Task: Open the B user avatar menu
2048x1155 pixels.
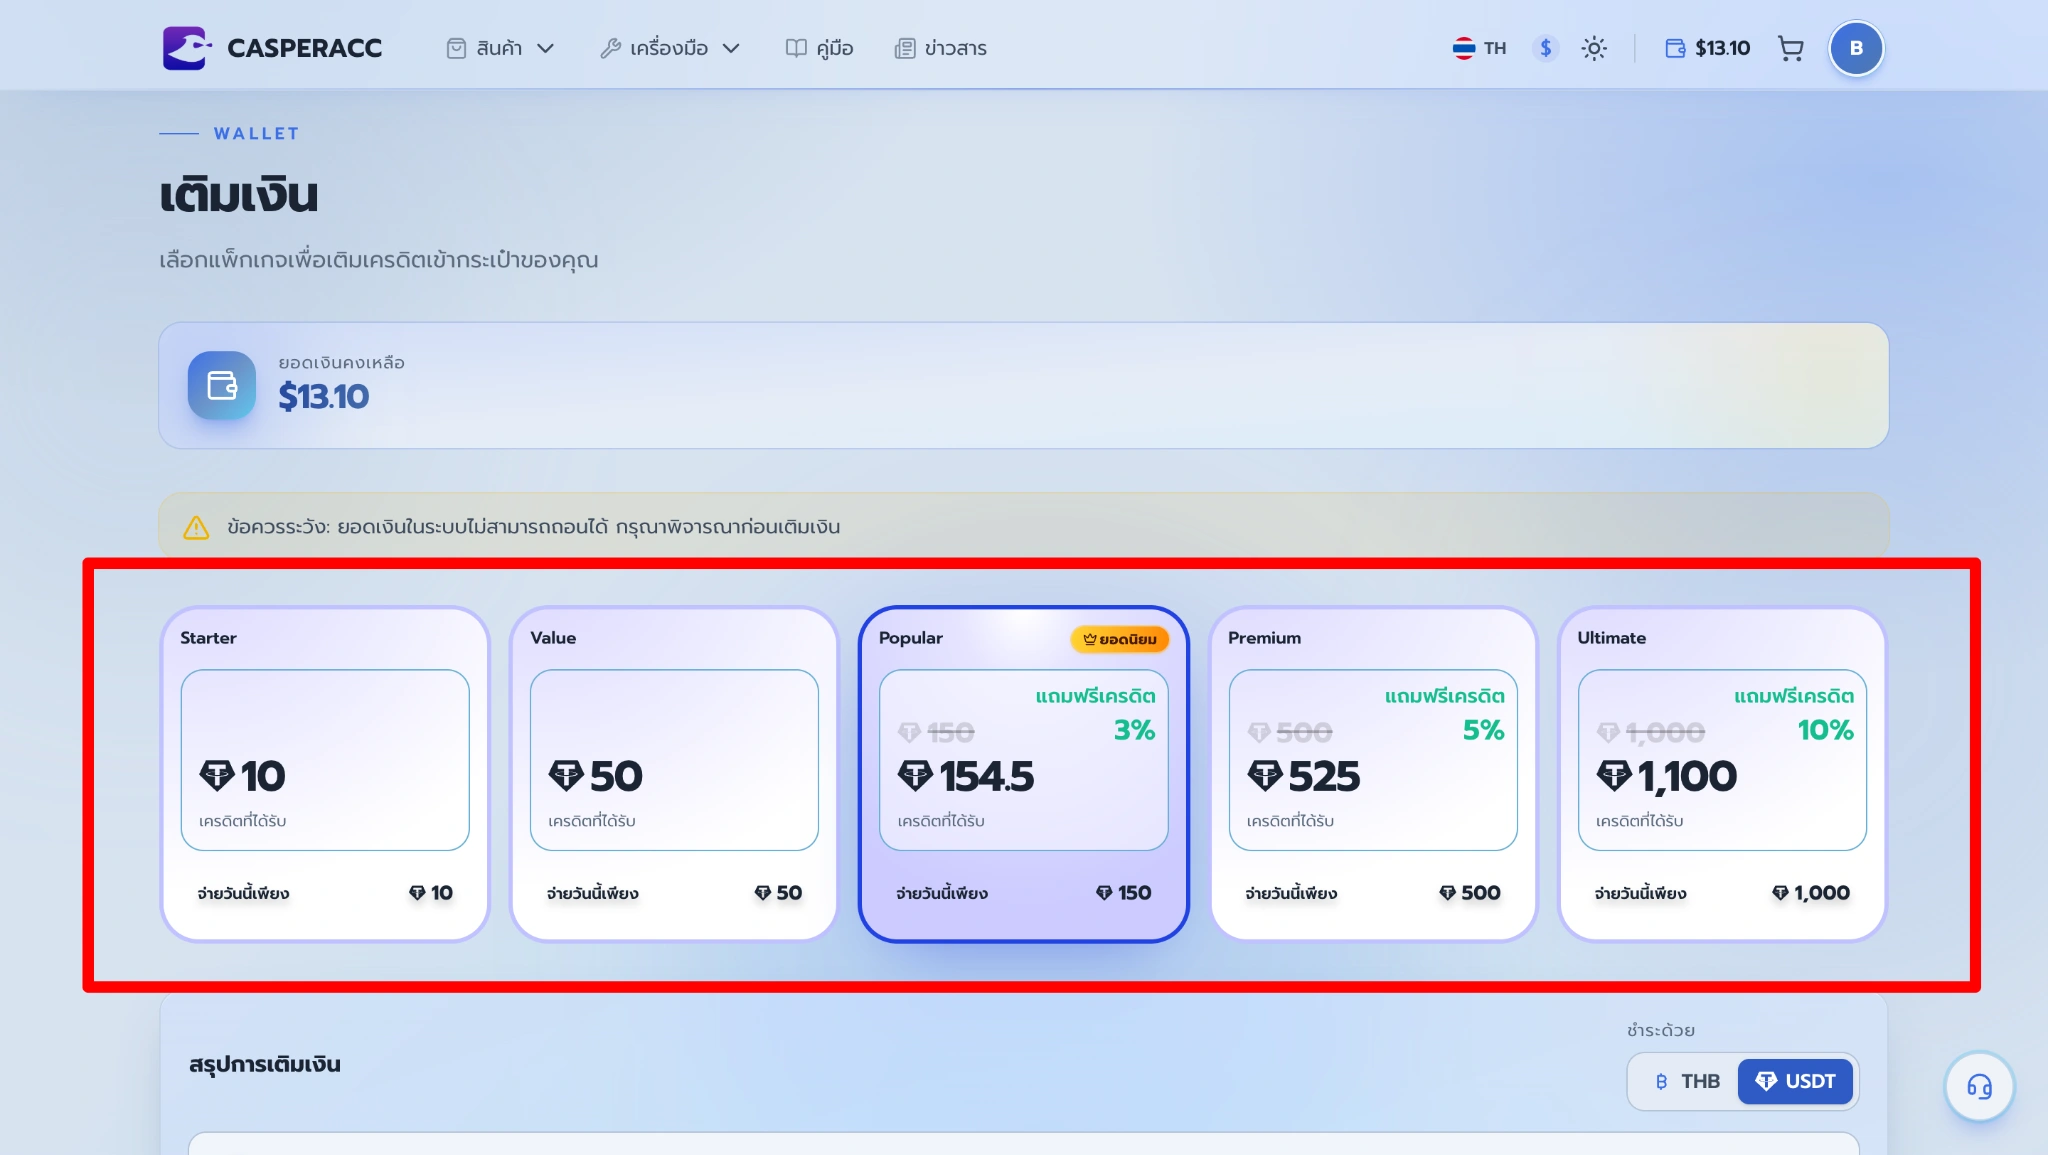Action: (1856, 48)
